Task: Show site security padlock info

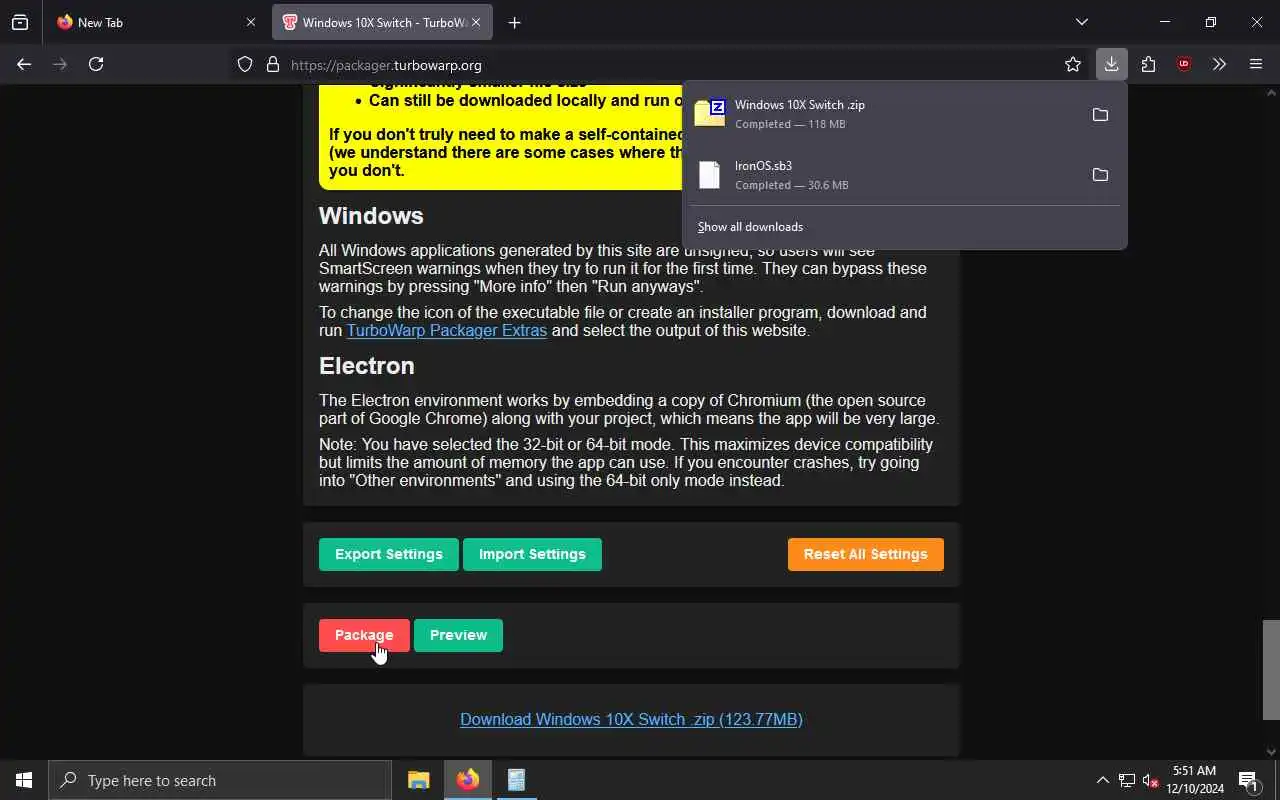Action: (272, 64)
